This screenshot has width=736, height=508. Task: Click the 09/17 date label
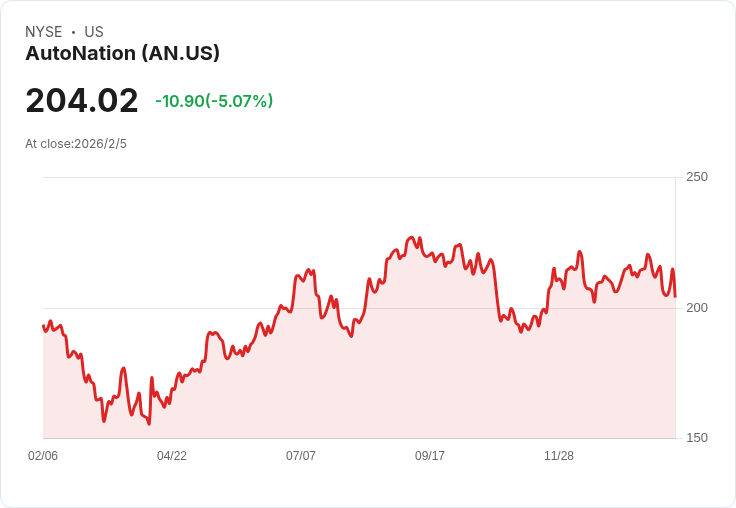point(430,456)
